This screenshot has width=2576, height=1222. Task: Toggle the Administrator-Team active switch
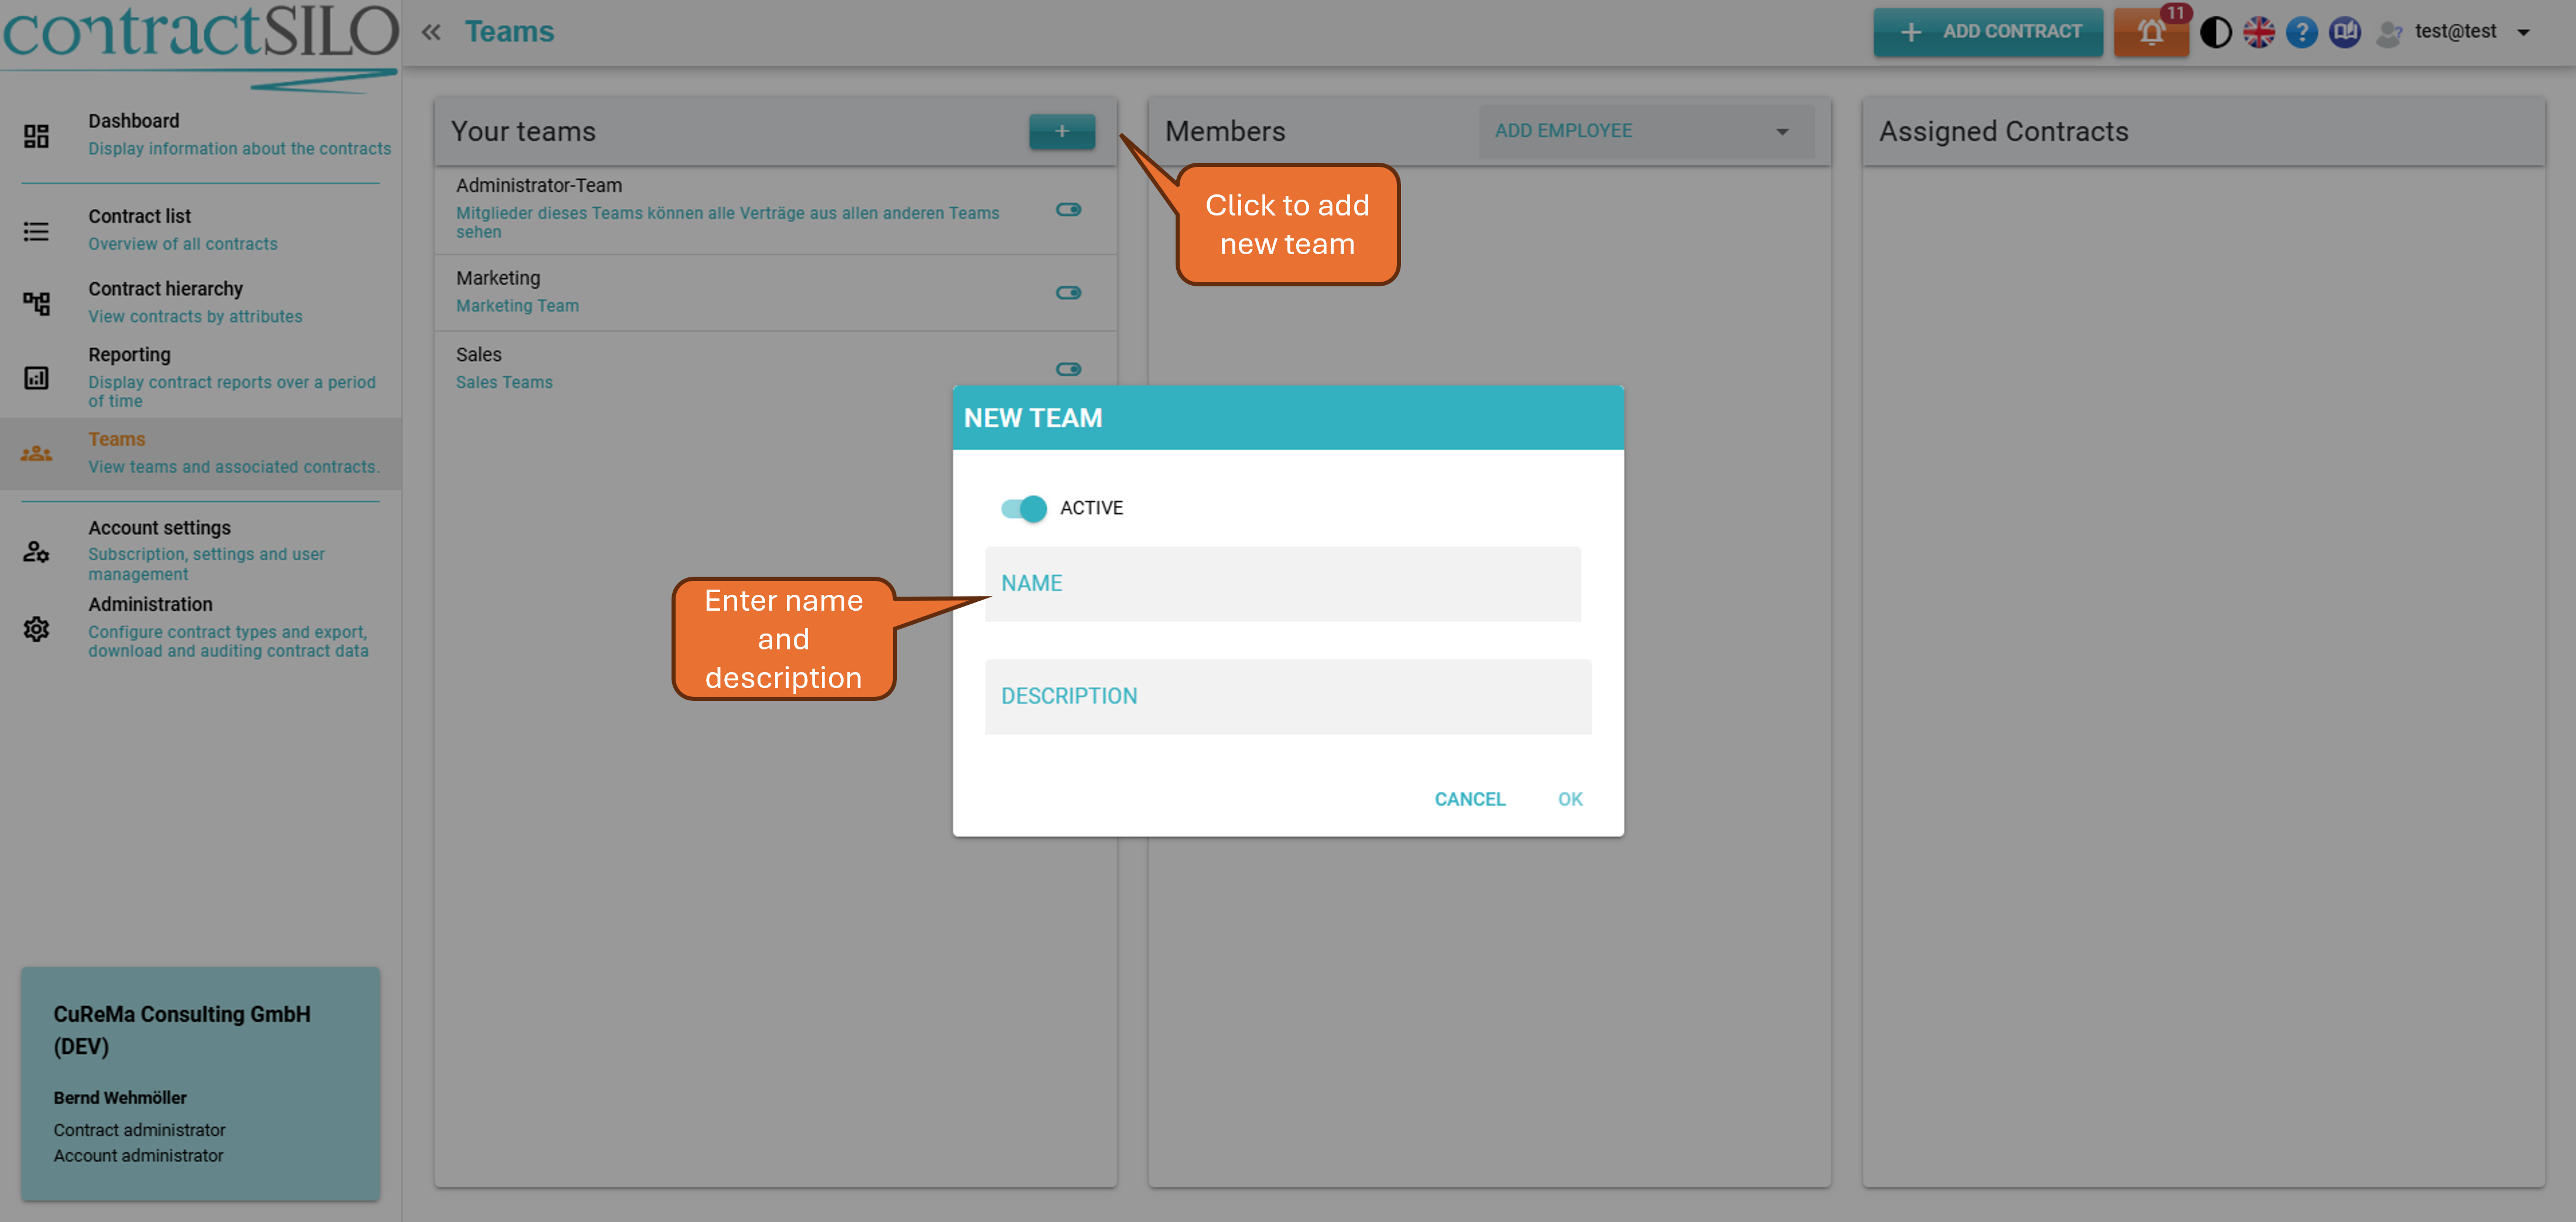[x=1068, y=209]
